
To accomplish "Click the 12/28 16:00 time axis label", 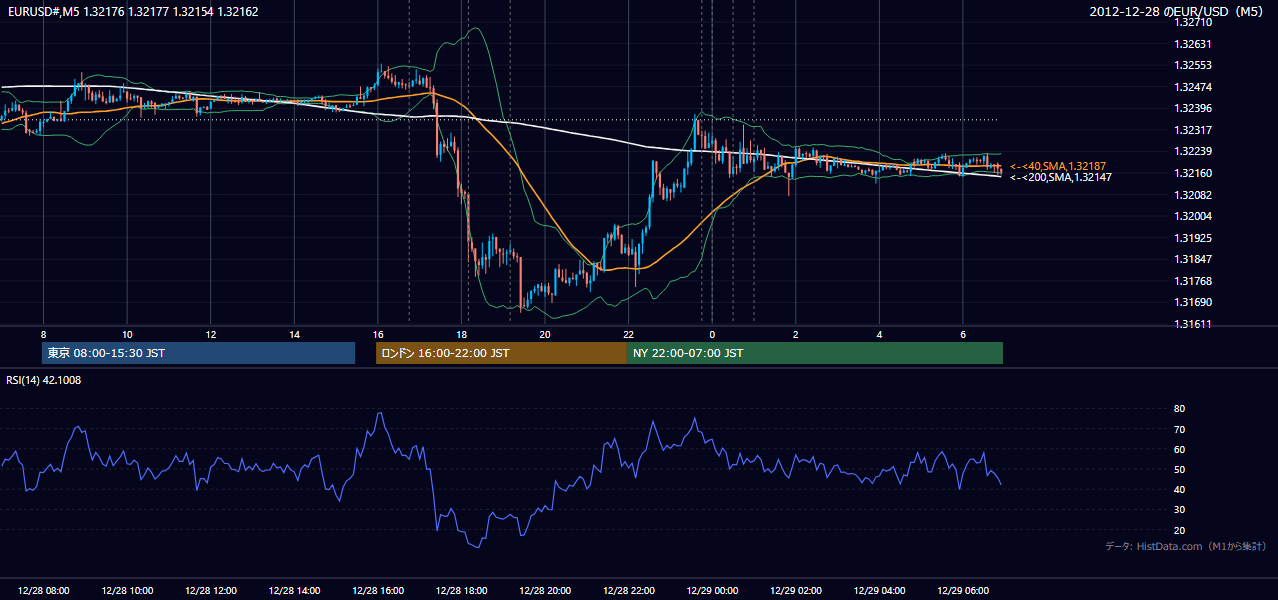I will [x=378, y=591].
